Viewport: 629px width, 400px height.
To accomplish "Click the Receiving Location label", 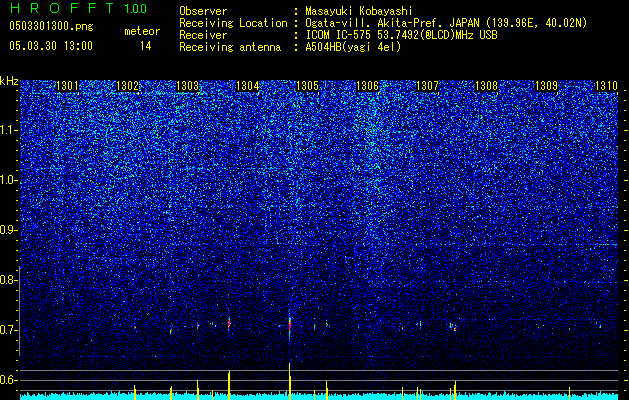I will click(233, 23).
